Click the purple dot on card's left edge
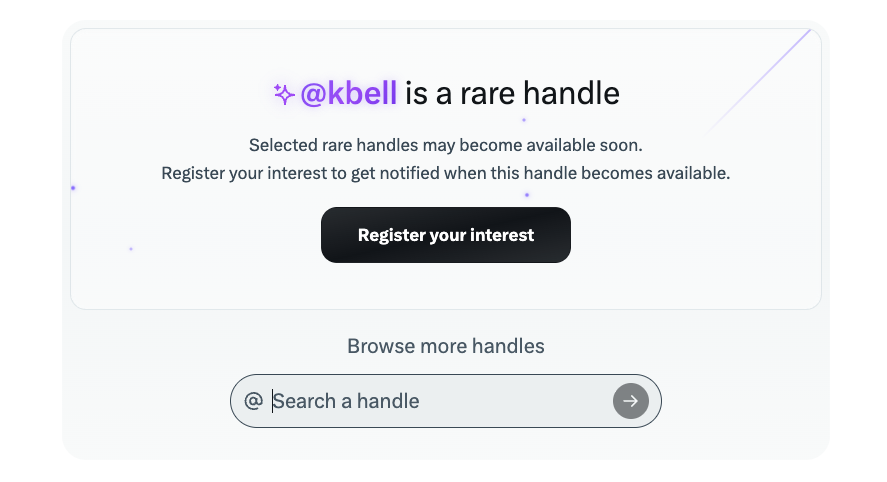887x482 pixels. pos(73,188)
